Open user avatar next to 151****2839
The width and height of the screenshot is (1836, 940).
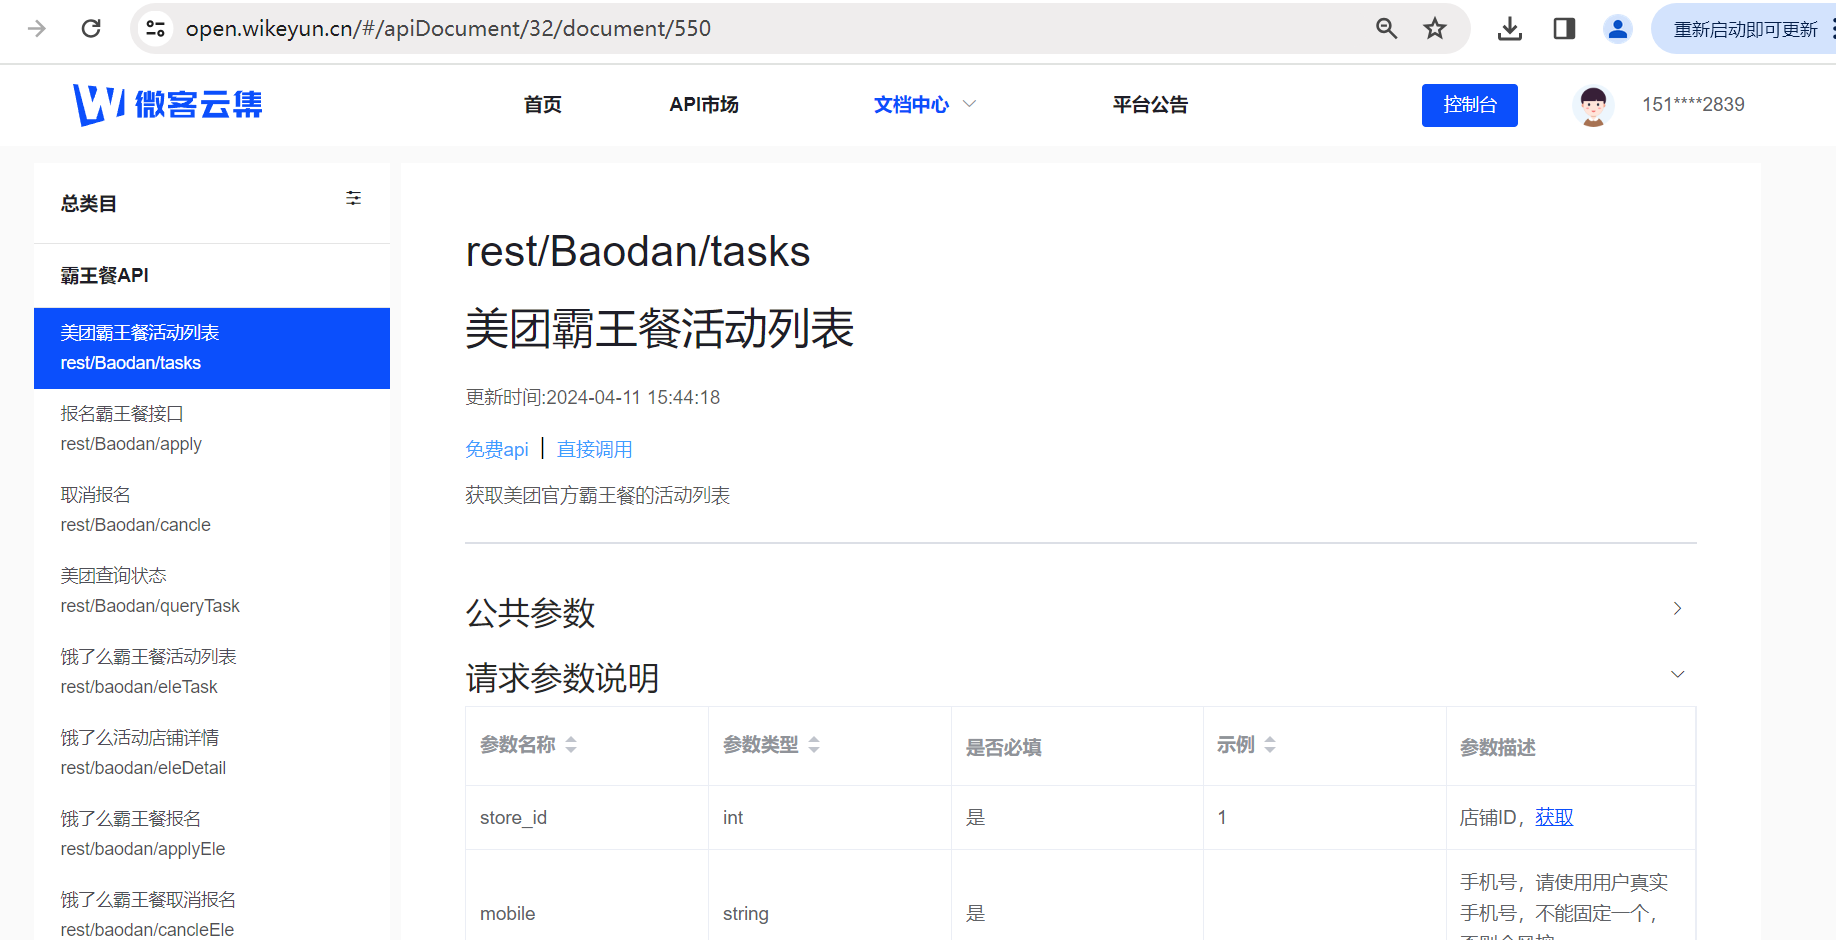[x=1593, y=105]
